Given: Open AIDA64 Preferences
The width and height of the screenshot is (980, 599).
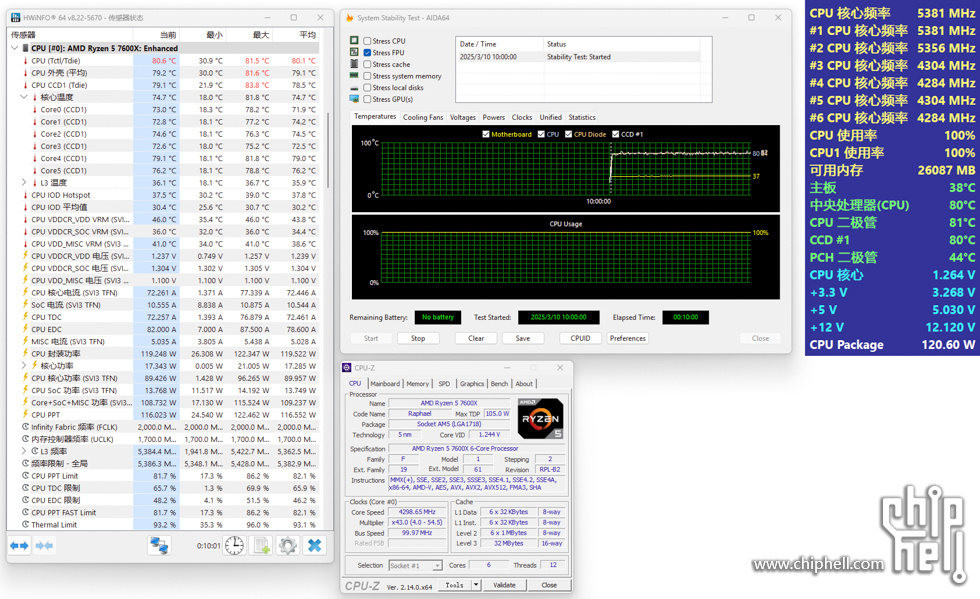Looking at the screenshot, I should pos(628,338).
